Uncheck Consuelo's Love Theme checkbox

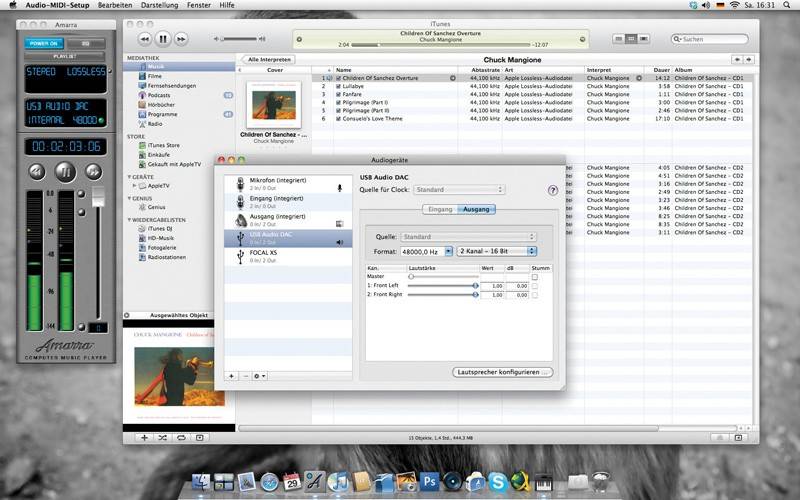338,119
